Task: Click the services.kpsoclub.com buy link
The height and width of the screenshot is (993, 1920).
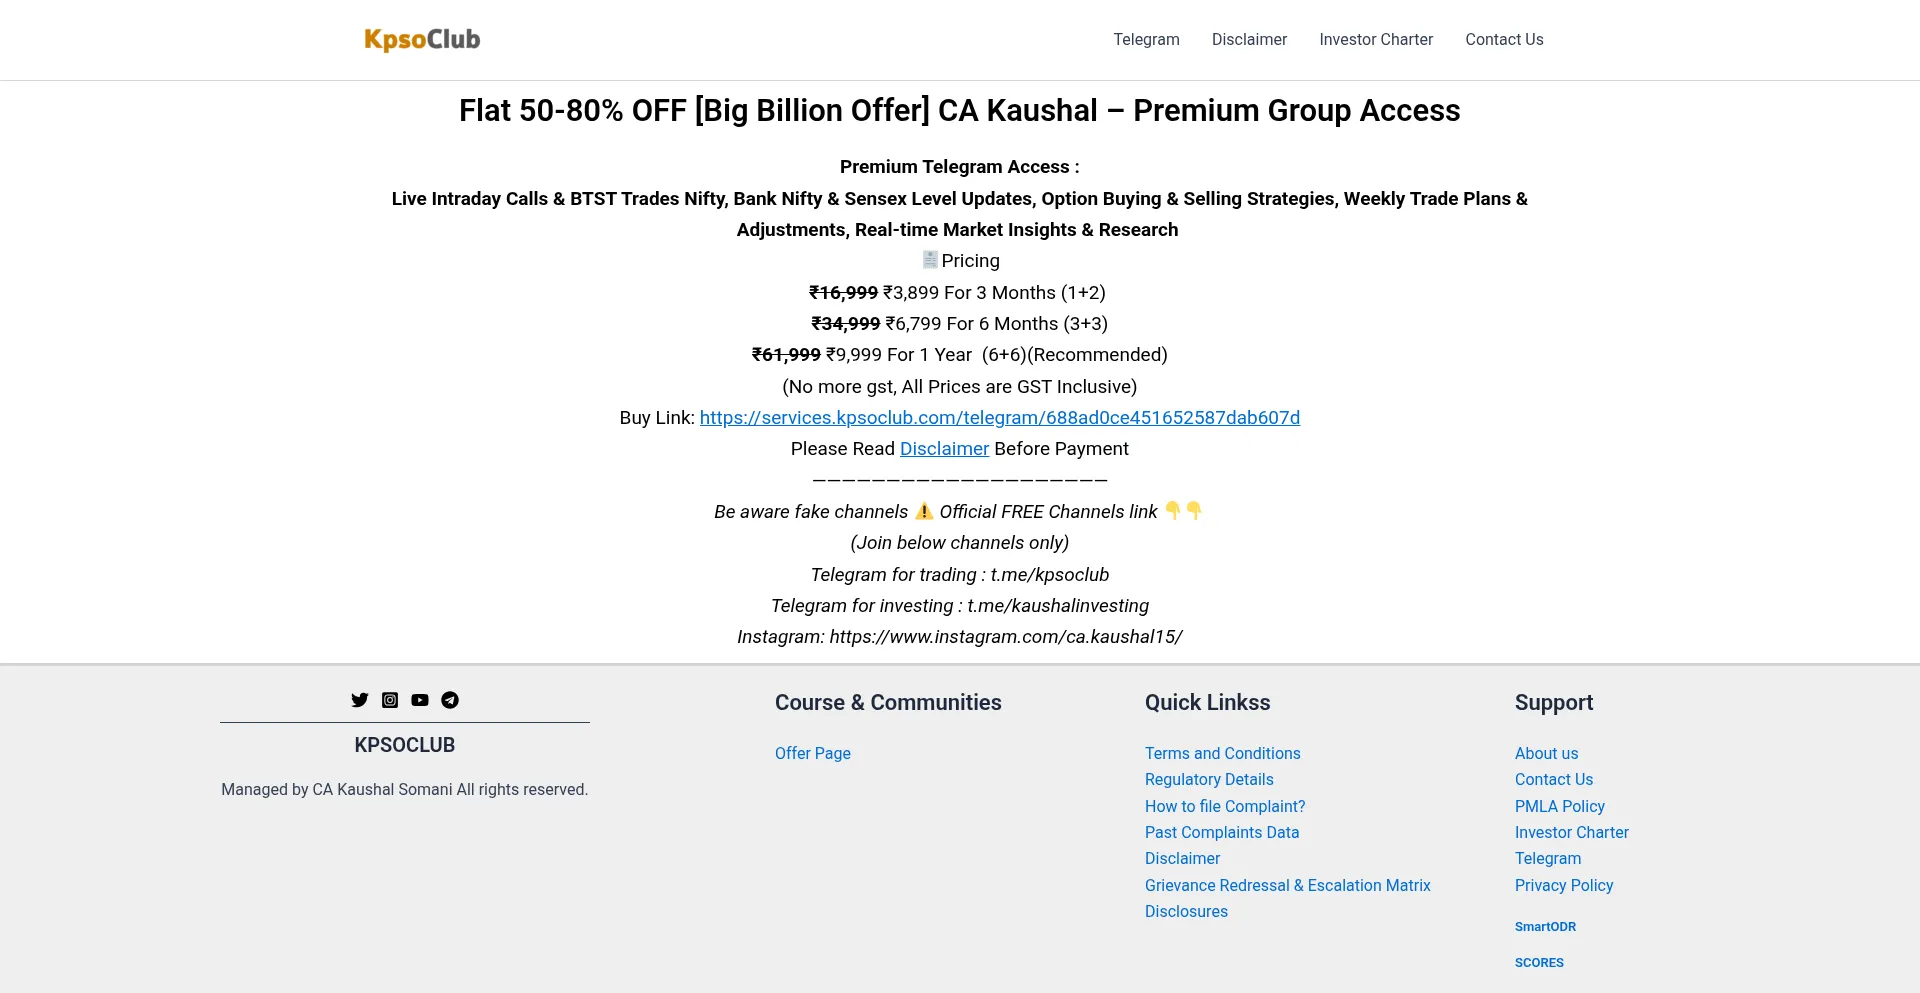Action: (1000, 418)
